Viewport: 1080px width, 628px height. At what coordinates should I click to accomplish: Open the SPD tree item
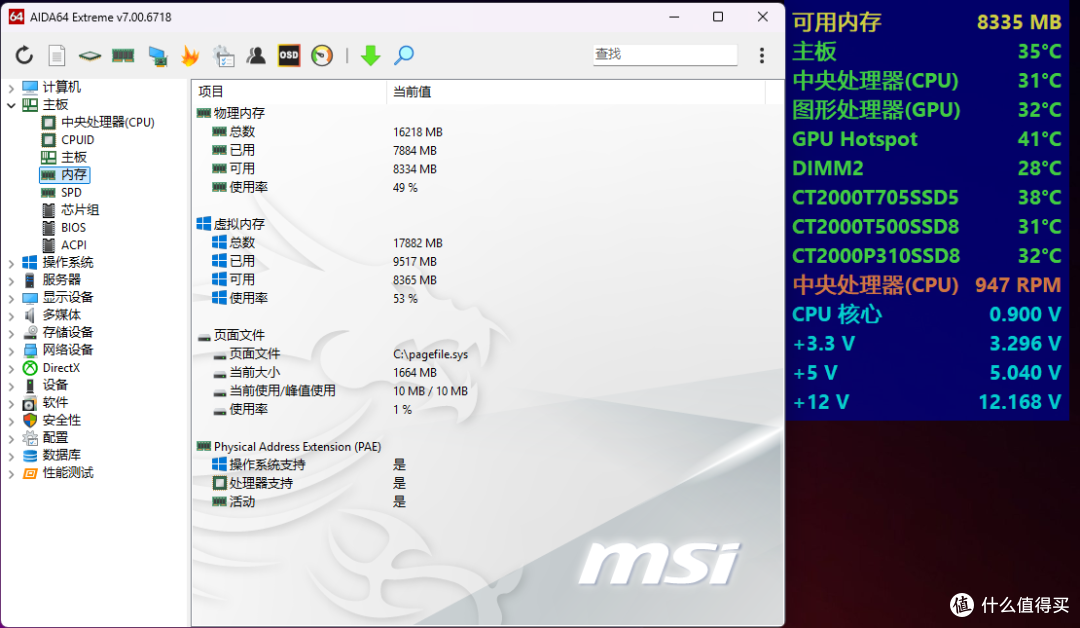71,192
